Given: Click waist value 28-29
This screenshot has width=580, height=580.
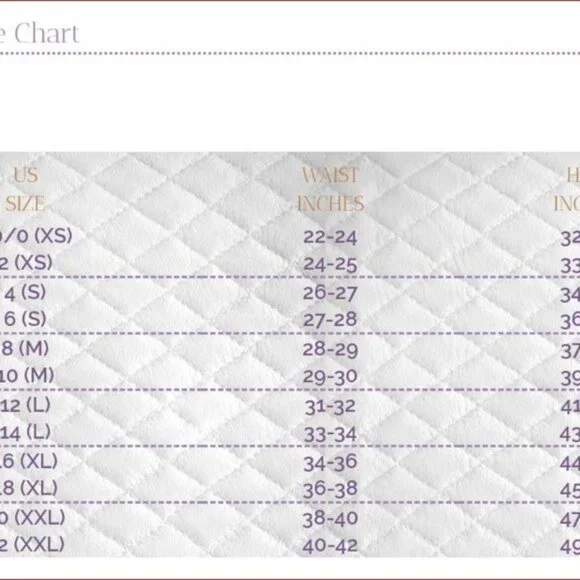Looking at the screenshot, I should pos(330,350).
